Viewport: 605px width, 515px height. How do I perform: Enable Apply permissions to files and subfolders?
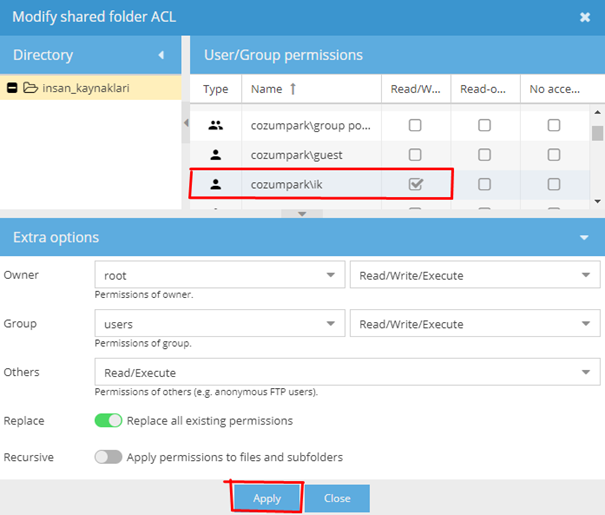pyautogui.click(x=108, y=457)
